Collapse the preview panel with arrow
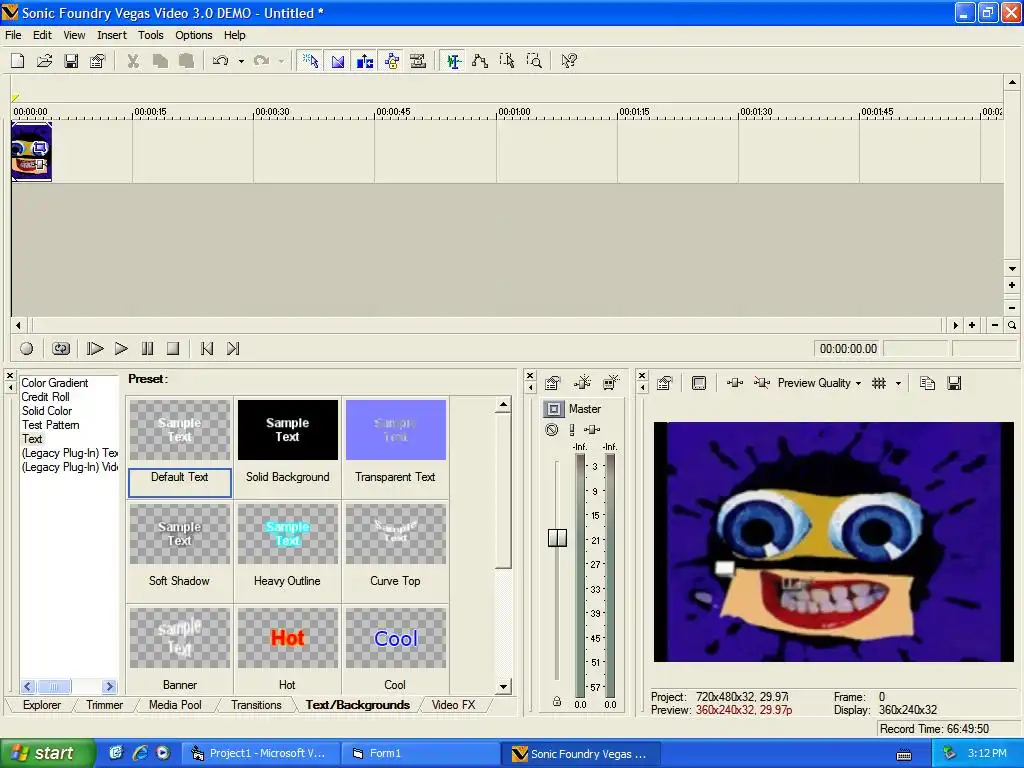The width and height of the screenshot is (1024, 768). pyautogui.click(x=642, y=387)
